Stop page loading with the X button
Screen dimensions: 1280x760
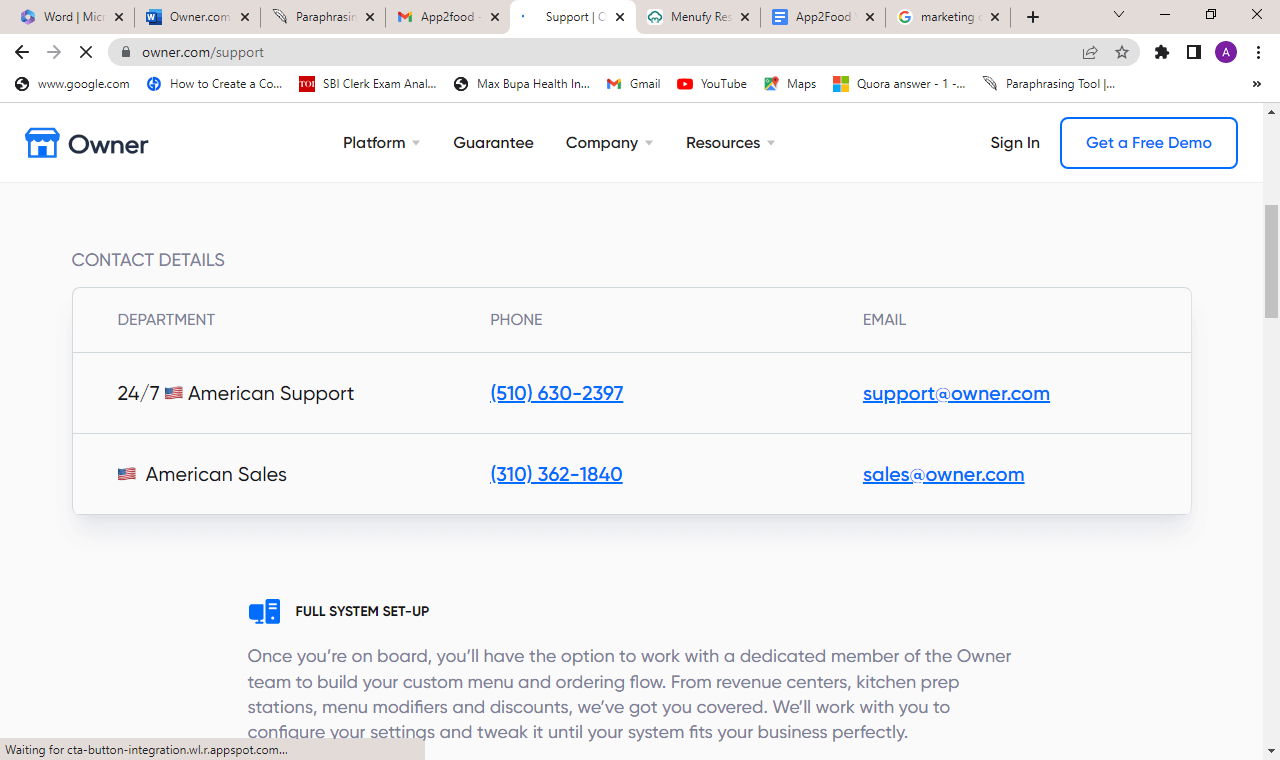[87, 52]
